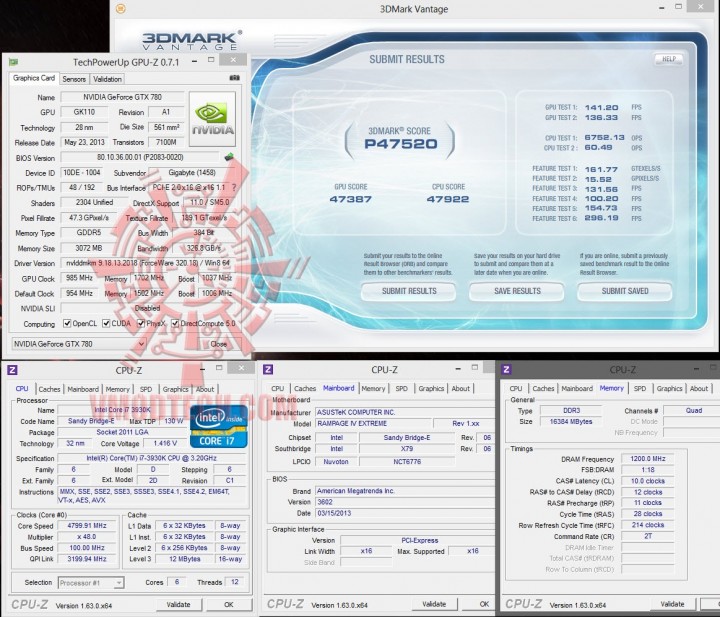Image resolution: width=720 pixels, height=617 pixels.
Task: Click the GPU Test 1 value 141.20
Action: tap(601, 107)
